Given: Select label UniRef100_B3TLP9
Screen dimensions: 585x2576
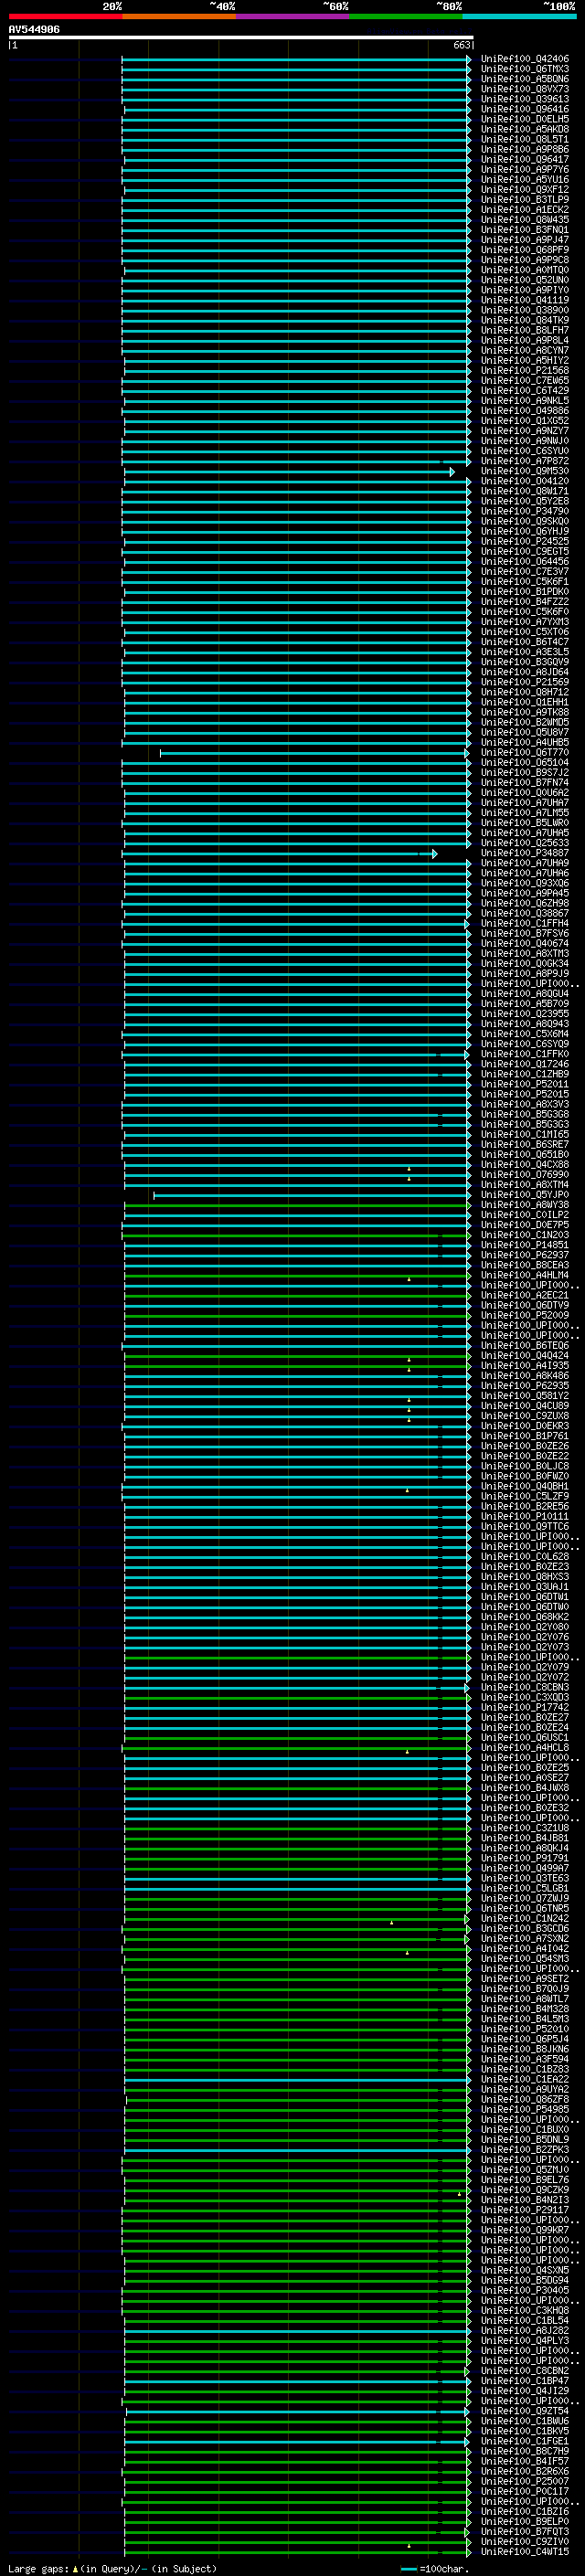Looking at the screenshot, I should (524, 200).
